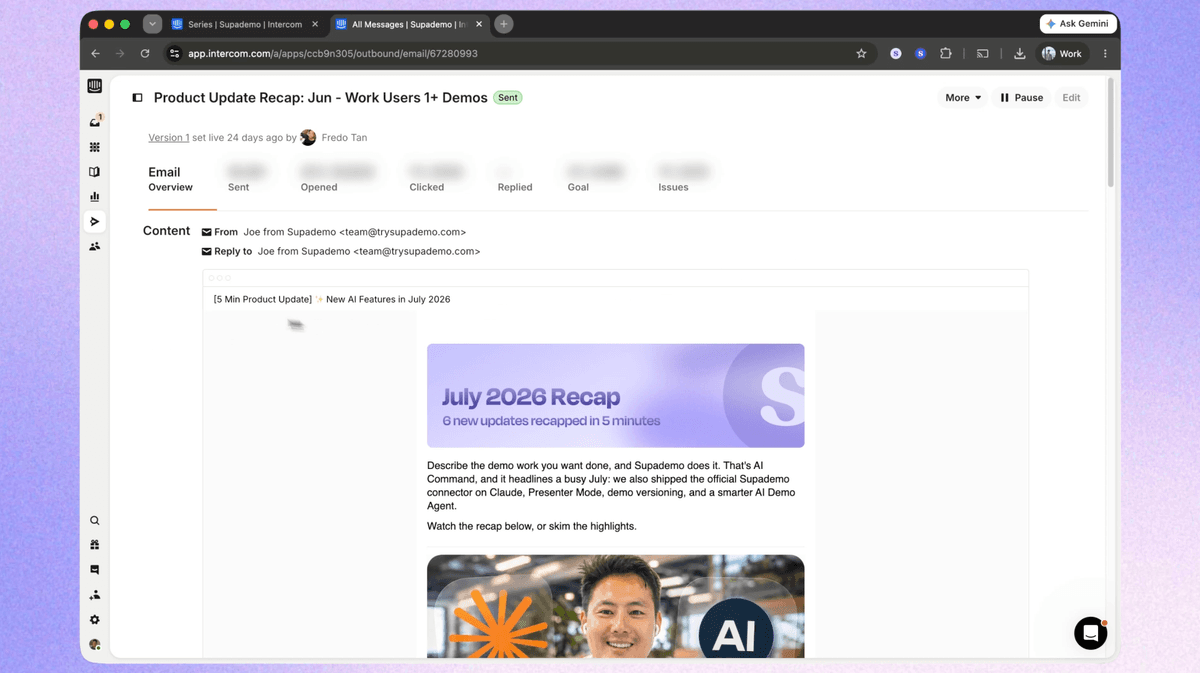
Task: Open the Inbox icon with notification badge
Action: 95,122
